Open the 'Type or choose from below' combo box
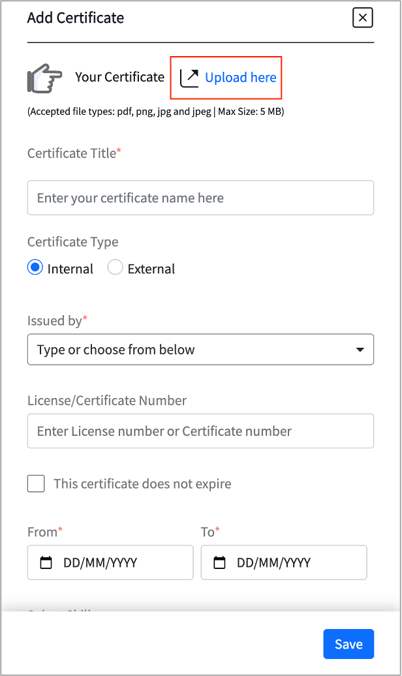 201,349
